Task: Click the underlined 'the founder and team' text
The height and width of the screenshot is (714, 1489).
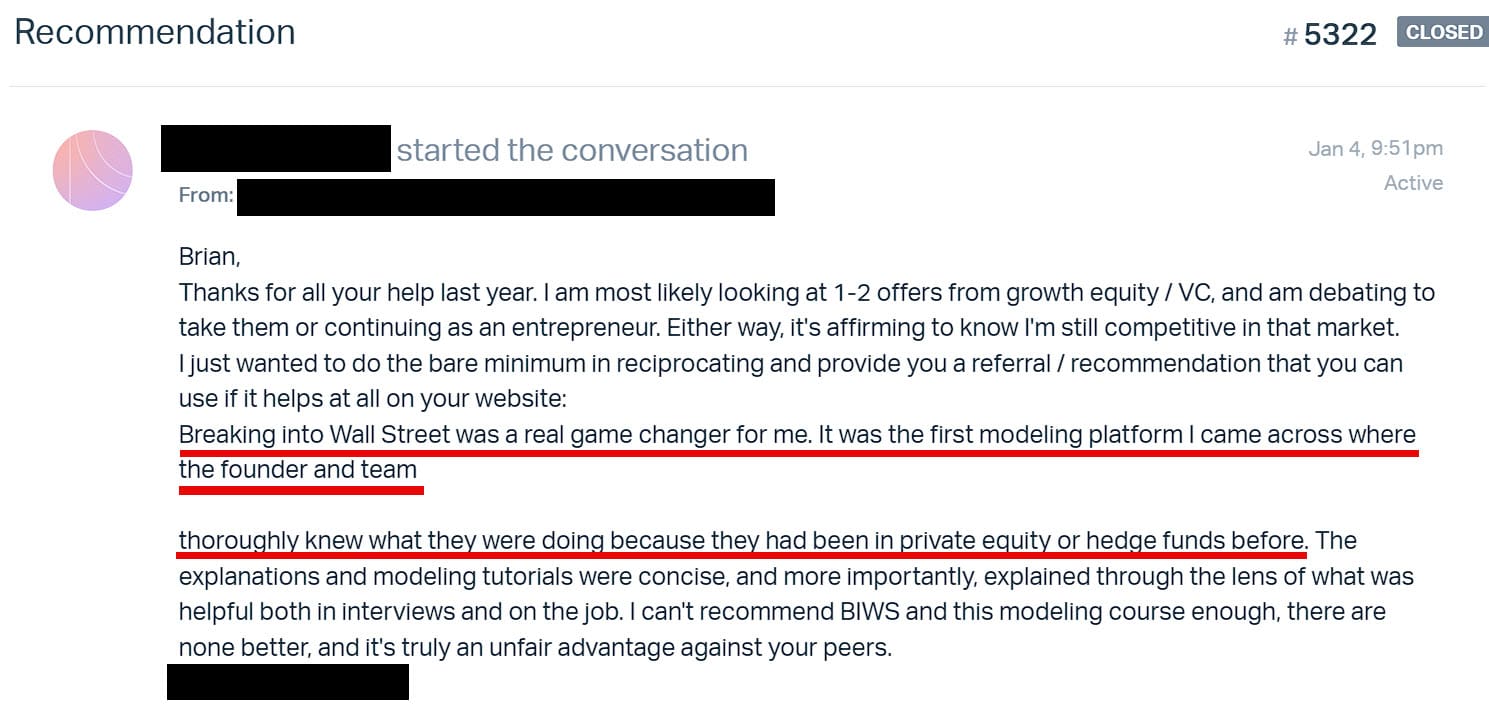Action: click(298, 469)
